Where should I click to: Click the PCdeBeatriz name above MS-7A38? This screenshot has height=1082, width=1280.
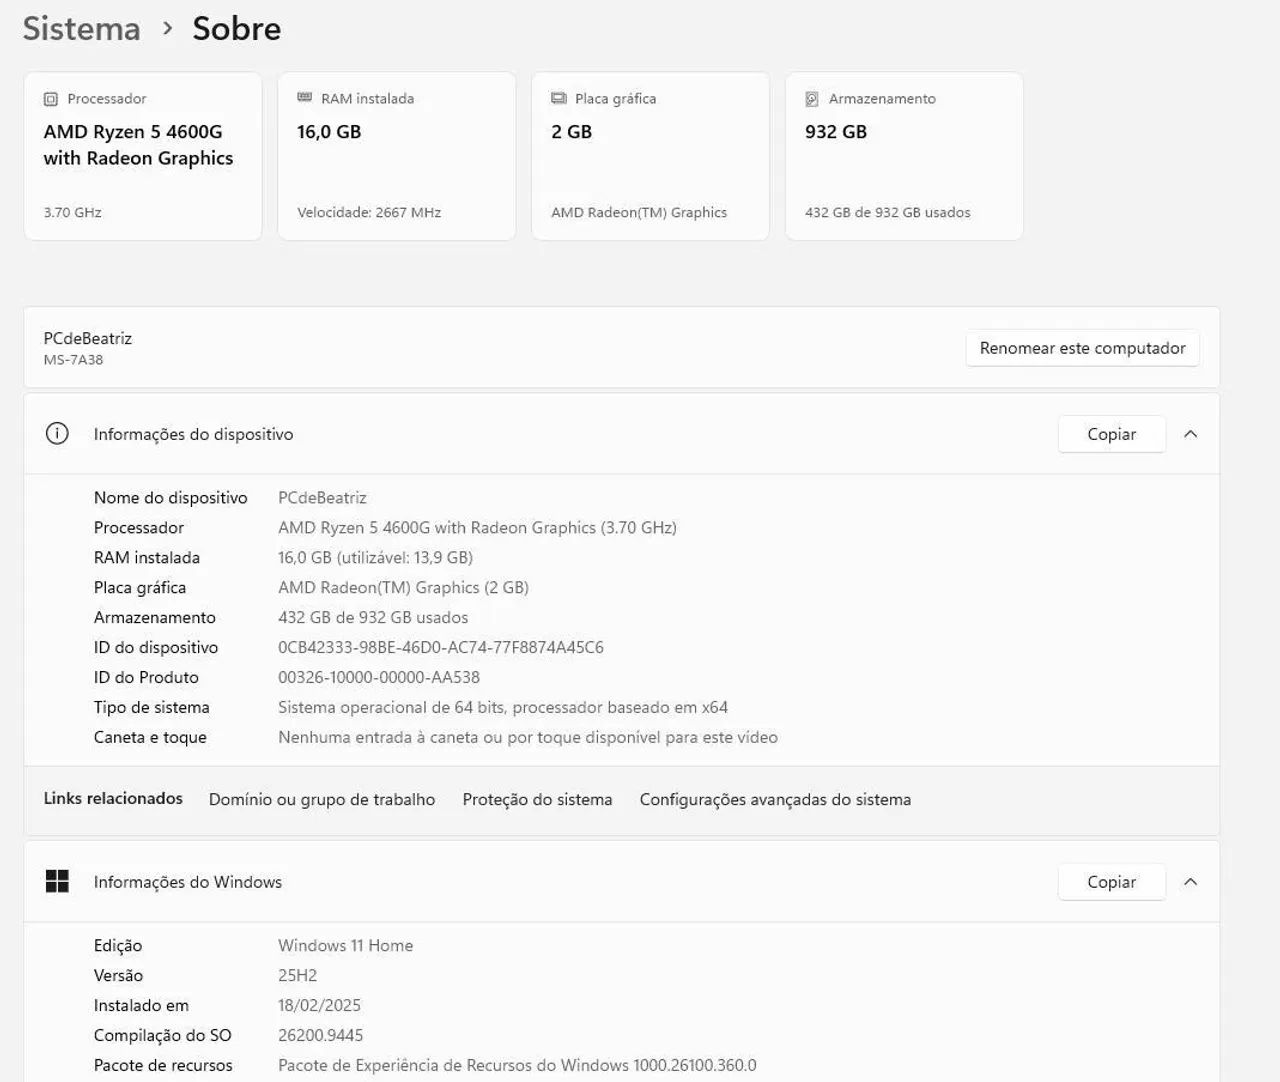click(88, 339)
